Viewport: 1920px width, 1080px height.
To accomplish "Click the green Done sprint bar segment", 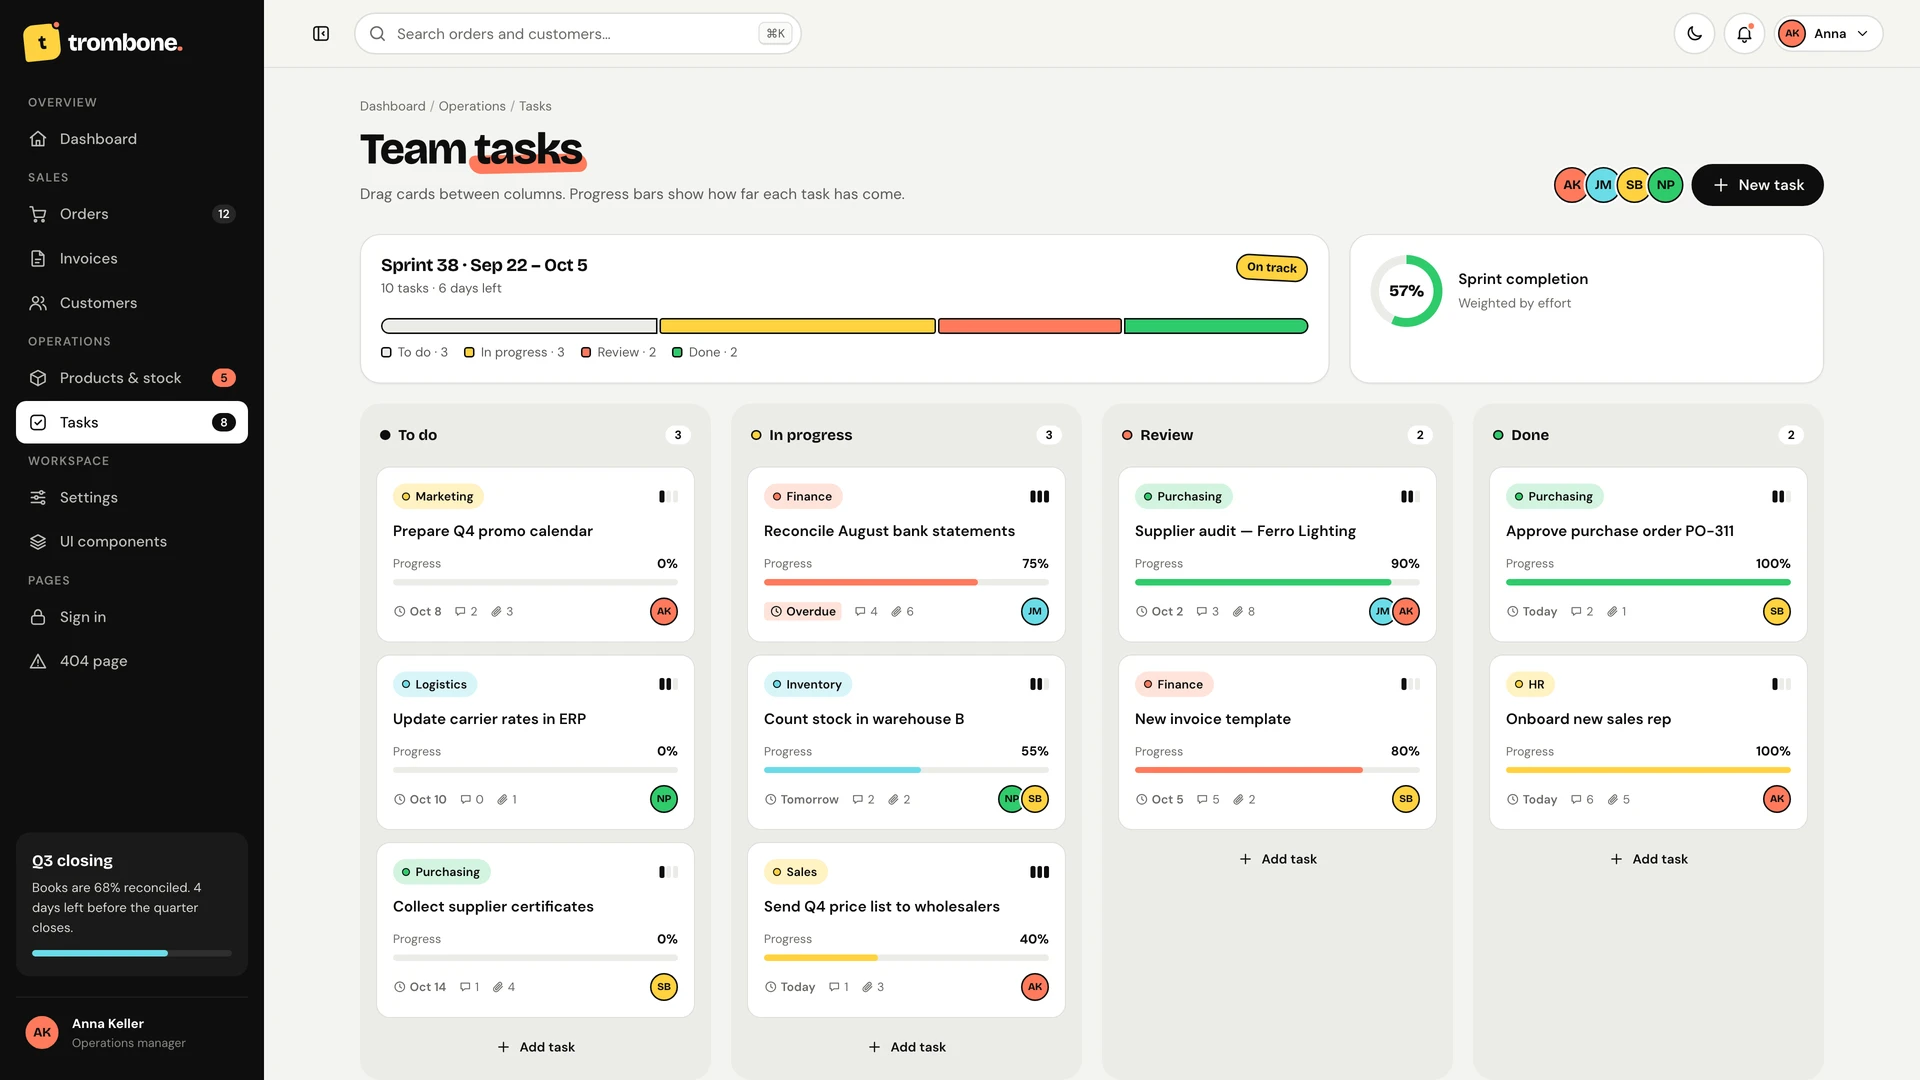I will click(x=1215, y=326).
